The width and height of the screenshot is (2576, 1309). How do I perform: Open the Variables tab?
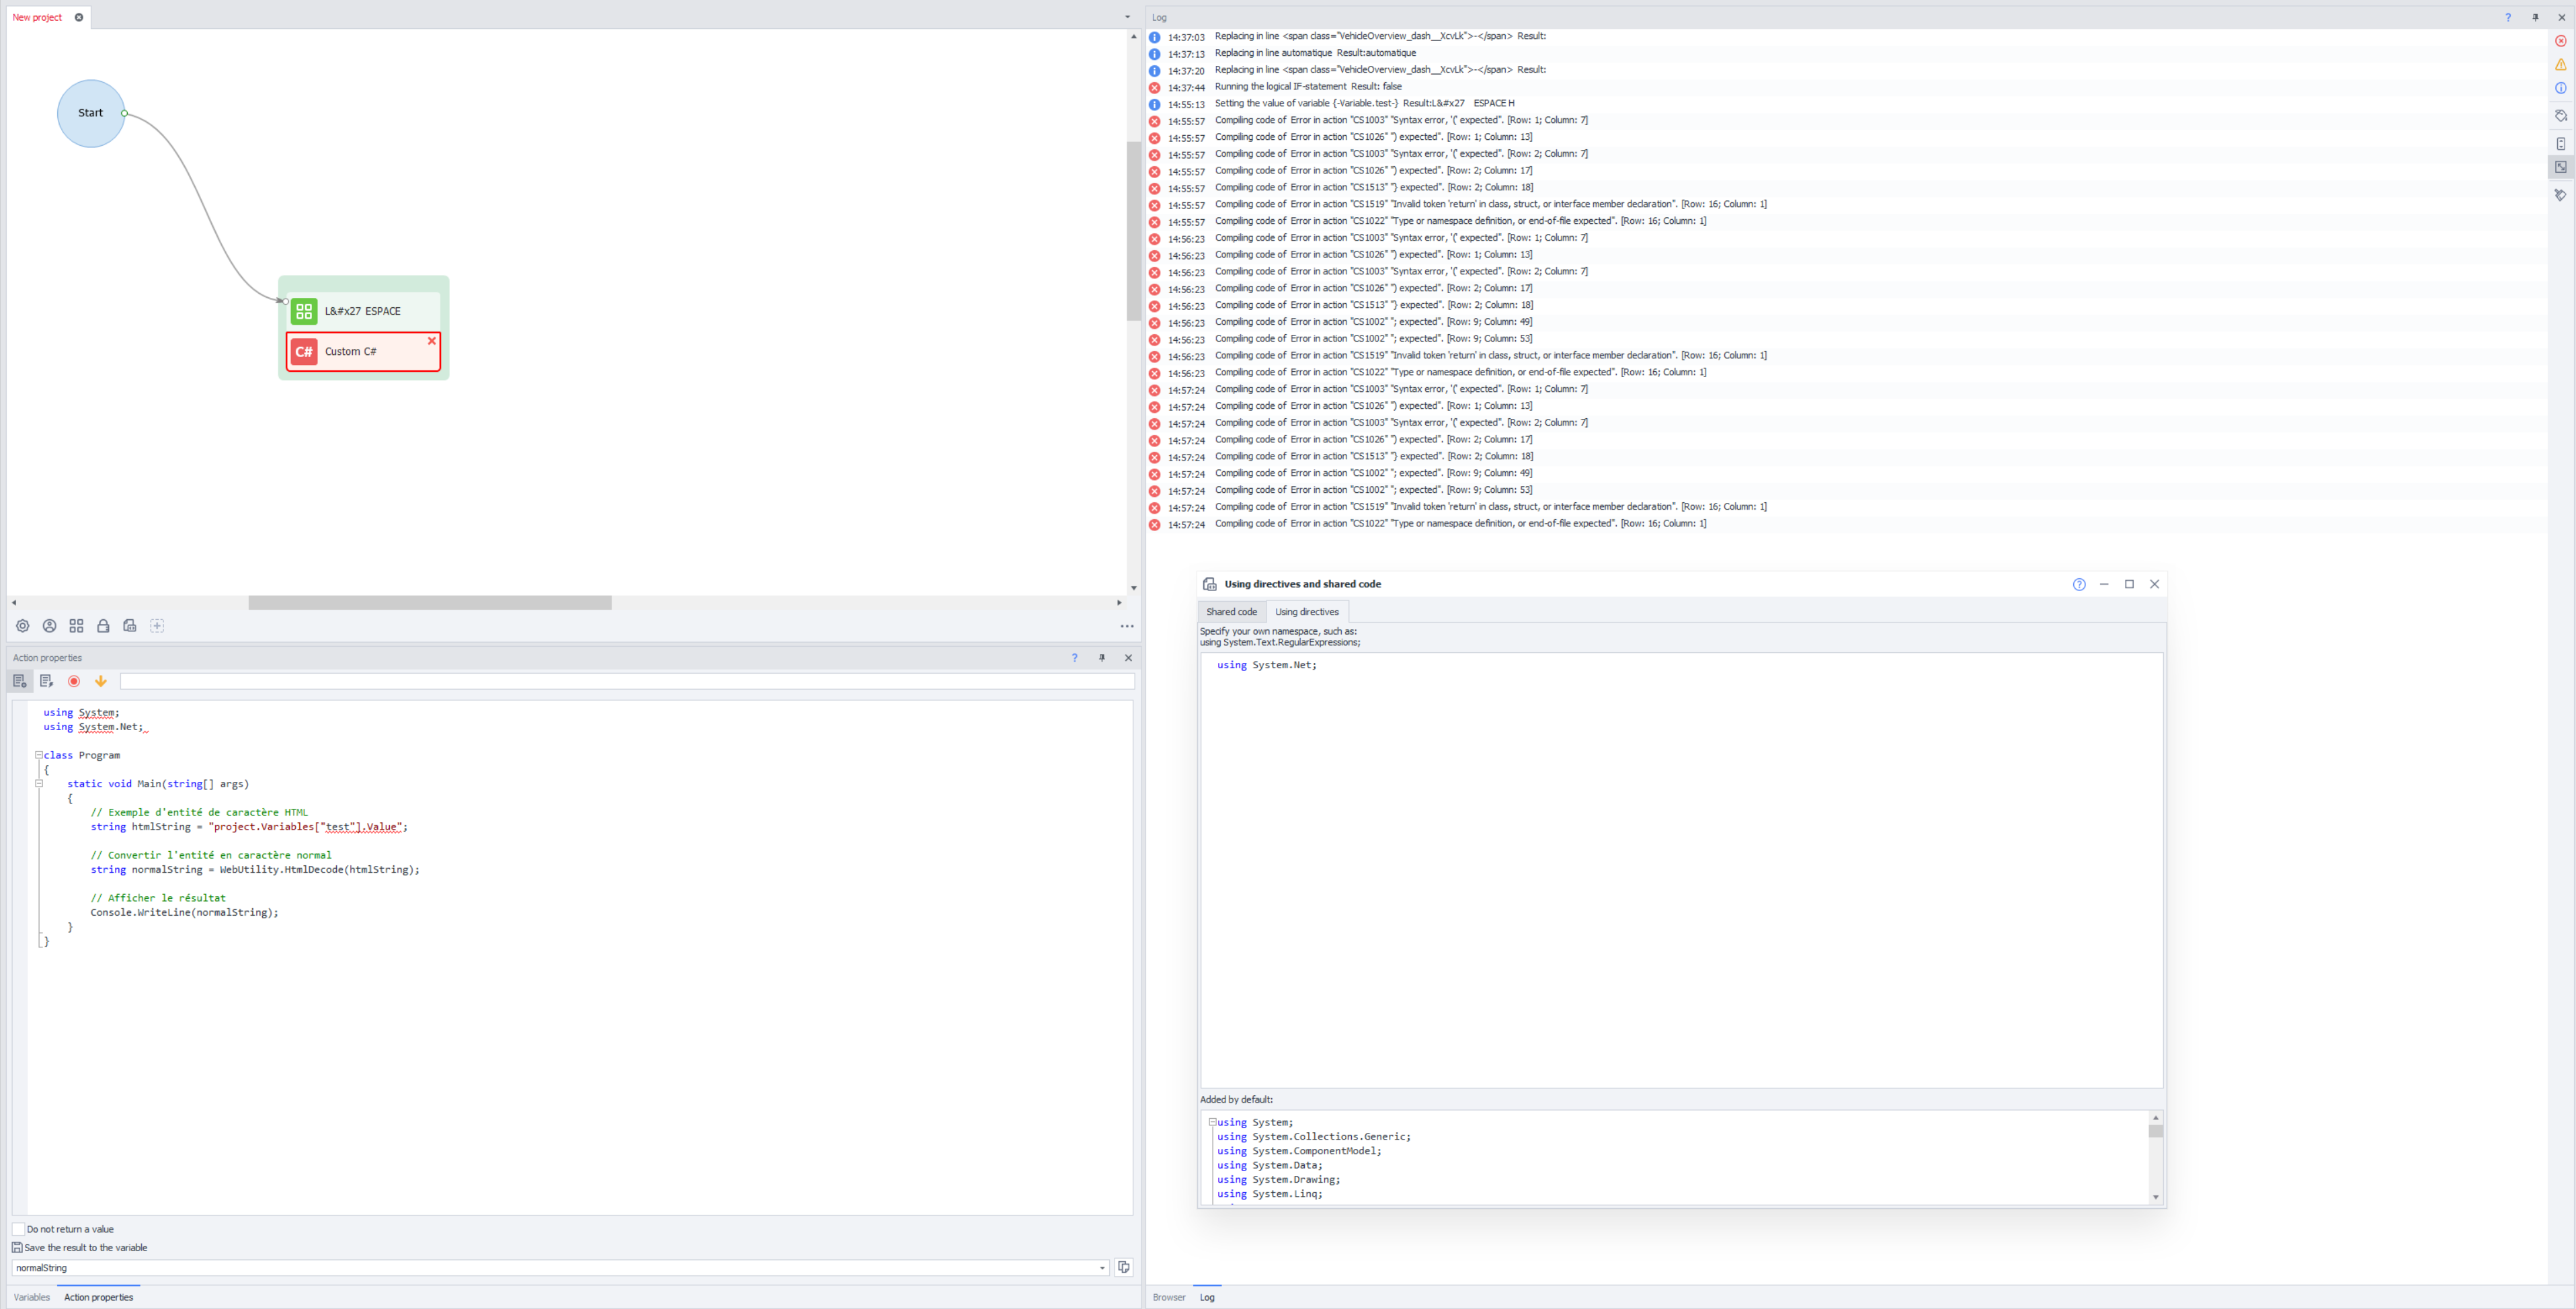32,1297
